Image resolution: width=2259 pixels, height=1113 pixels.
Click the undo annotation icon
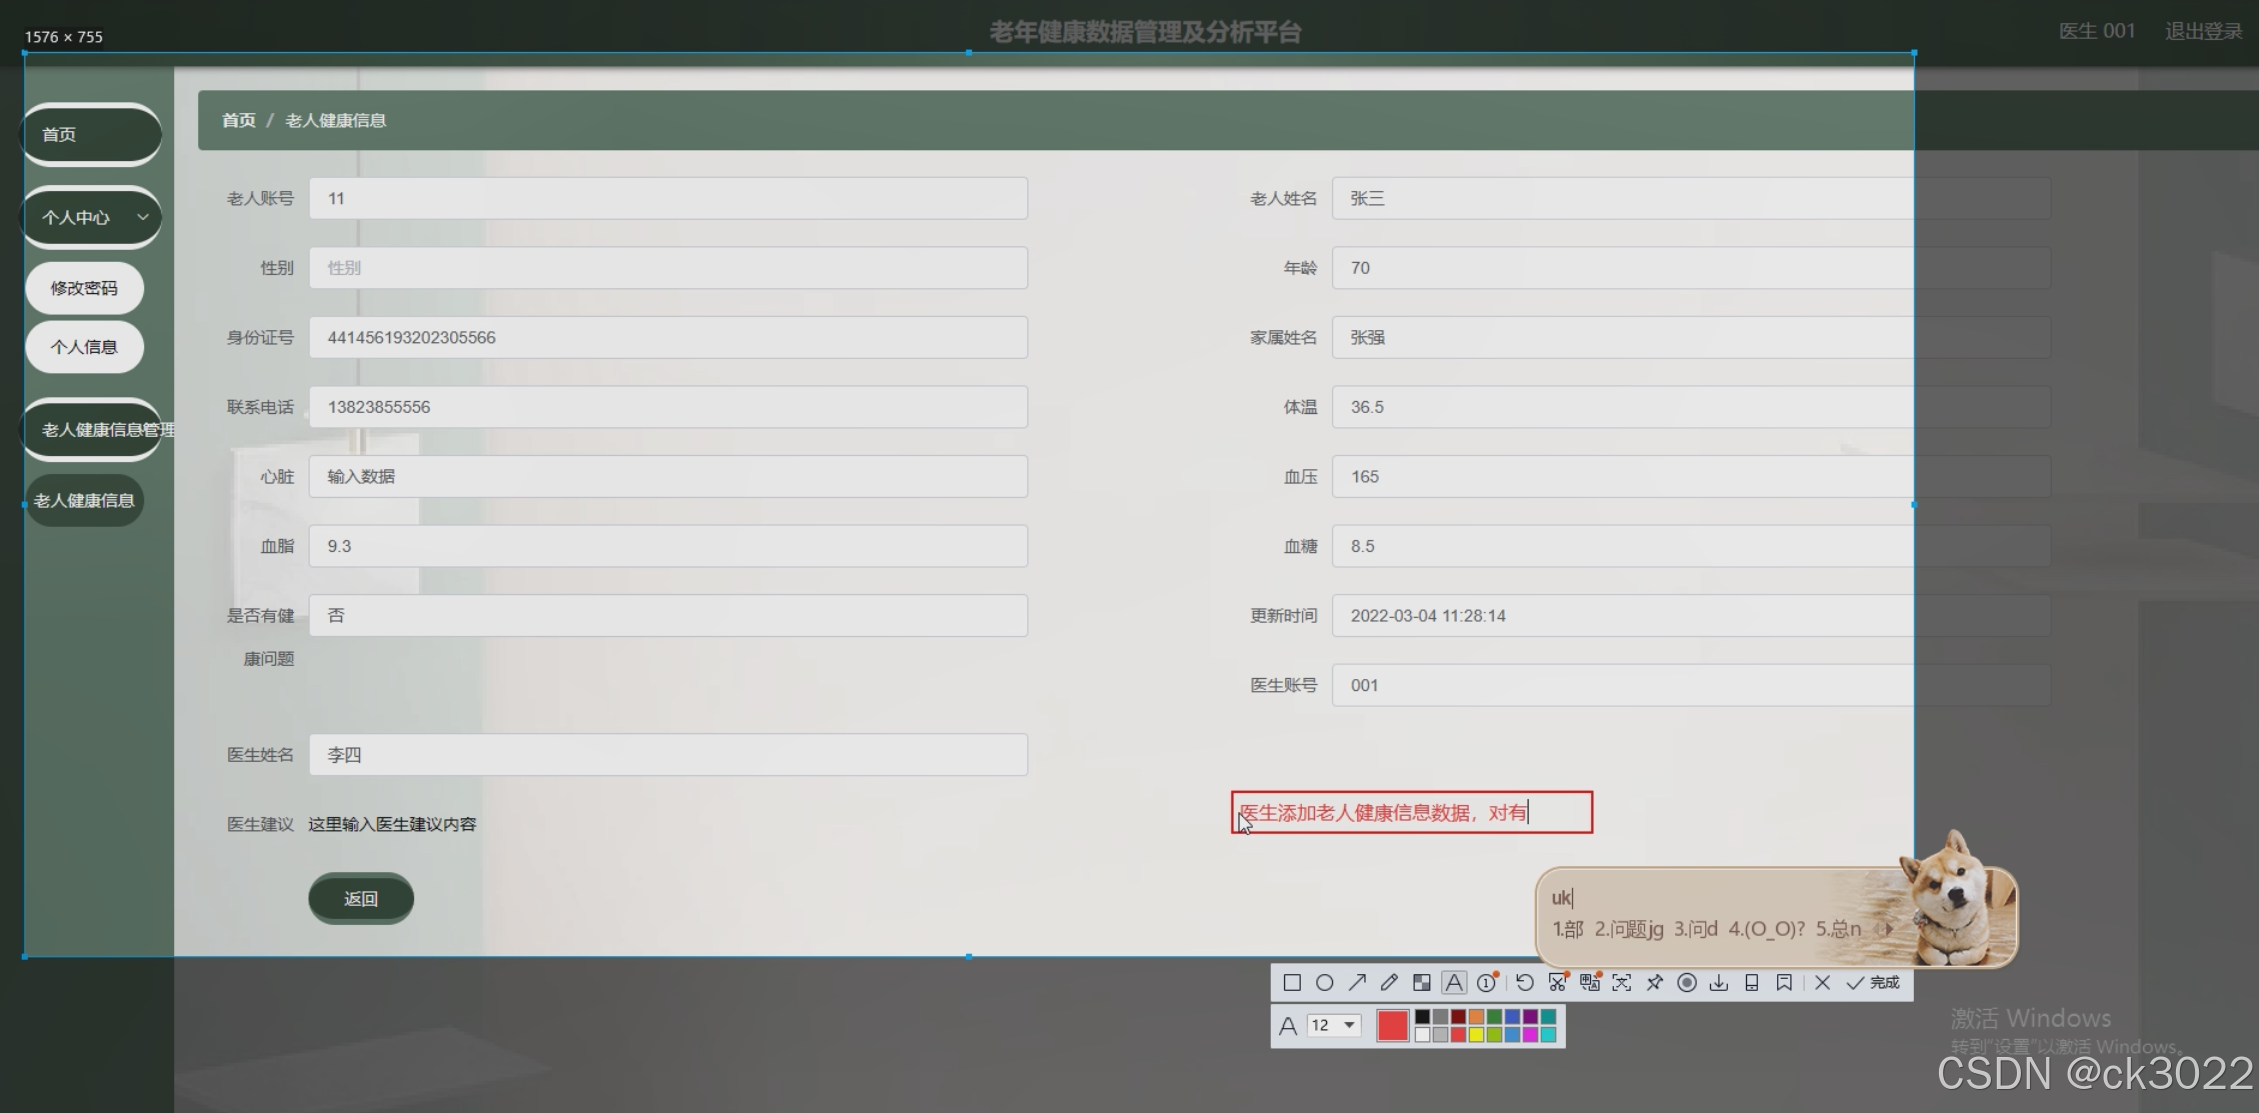click(1524, 983)
